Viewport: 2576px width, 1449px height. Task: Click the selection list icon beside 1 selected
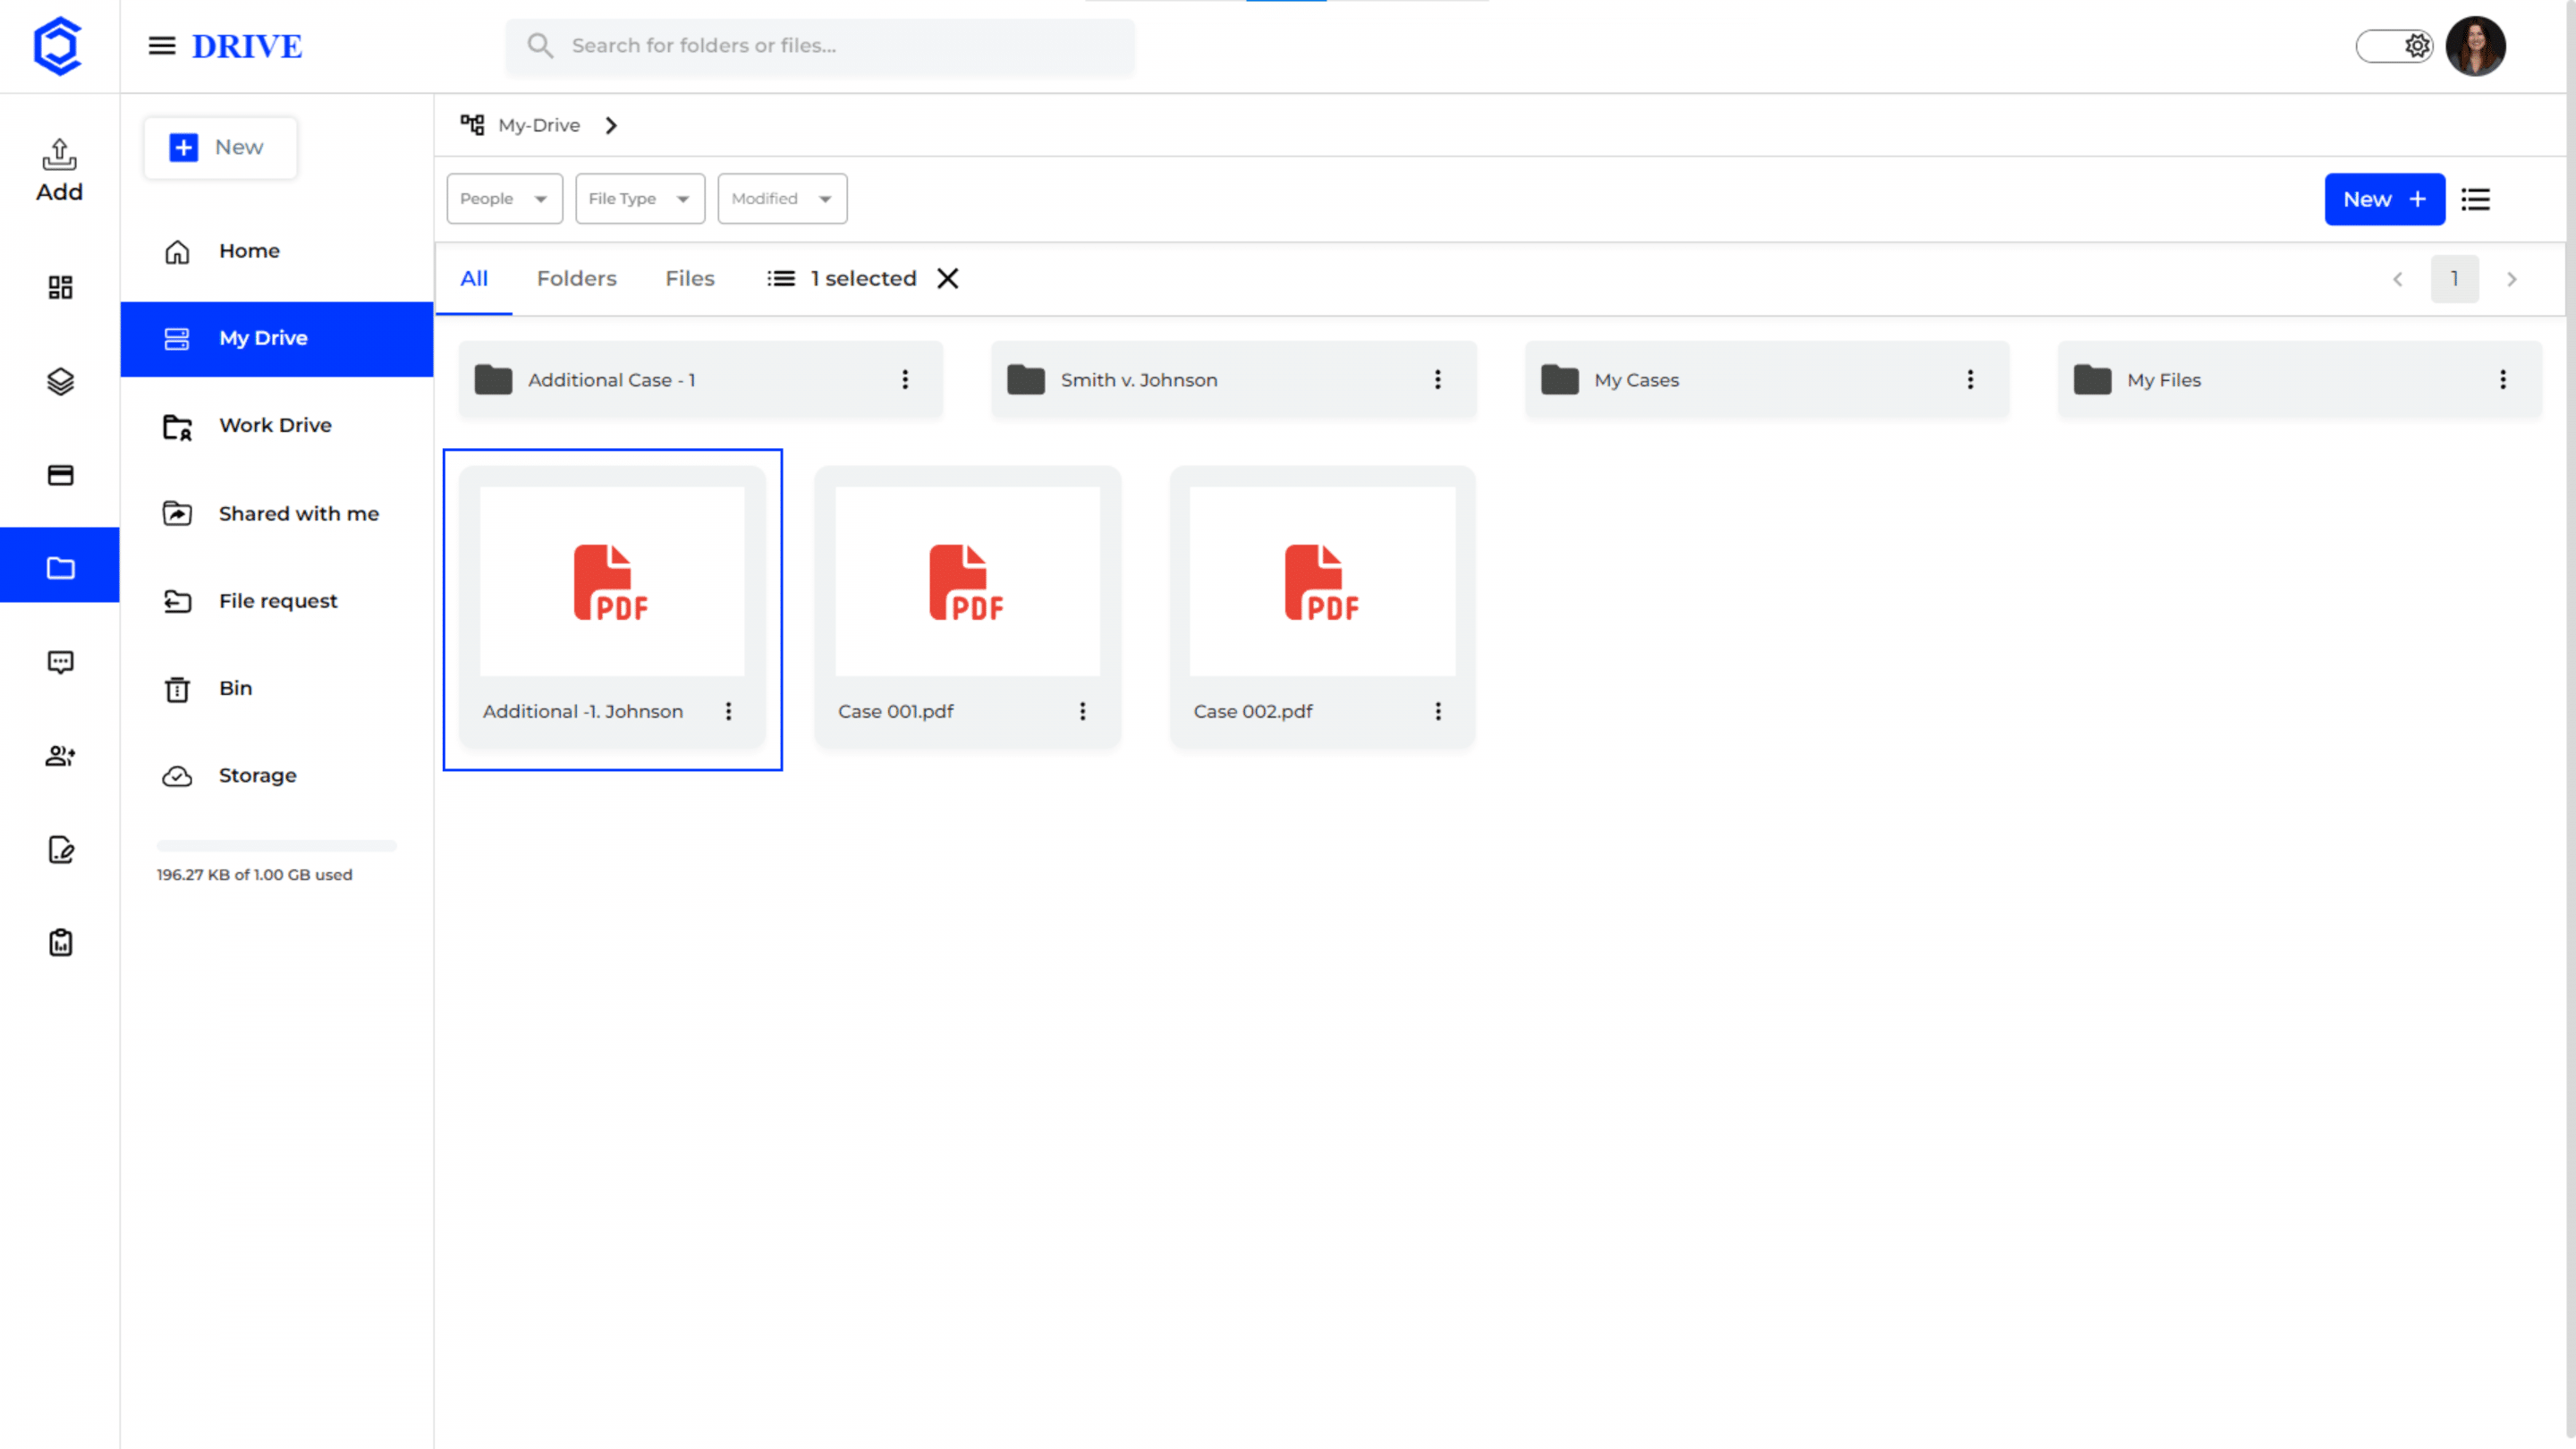click(x=781, y=279)
